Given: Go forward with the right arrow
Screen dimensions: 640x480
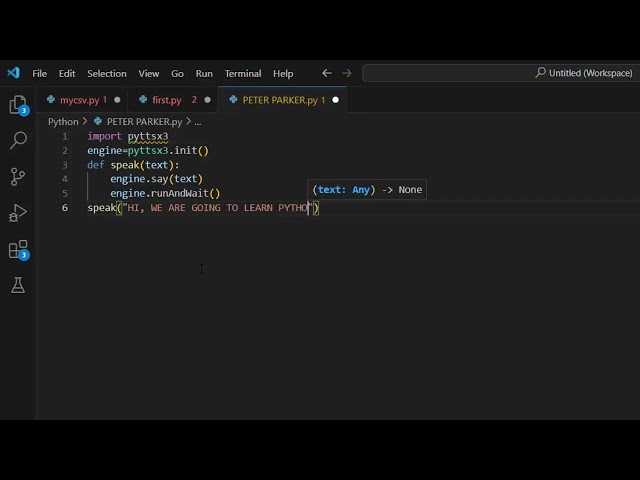Looking at the screenshot, I should [347, 73].
